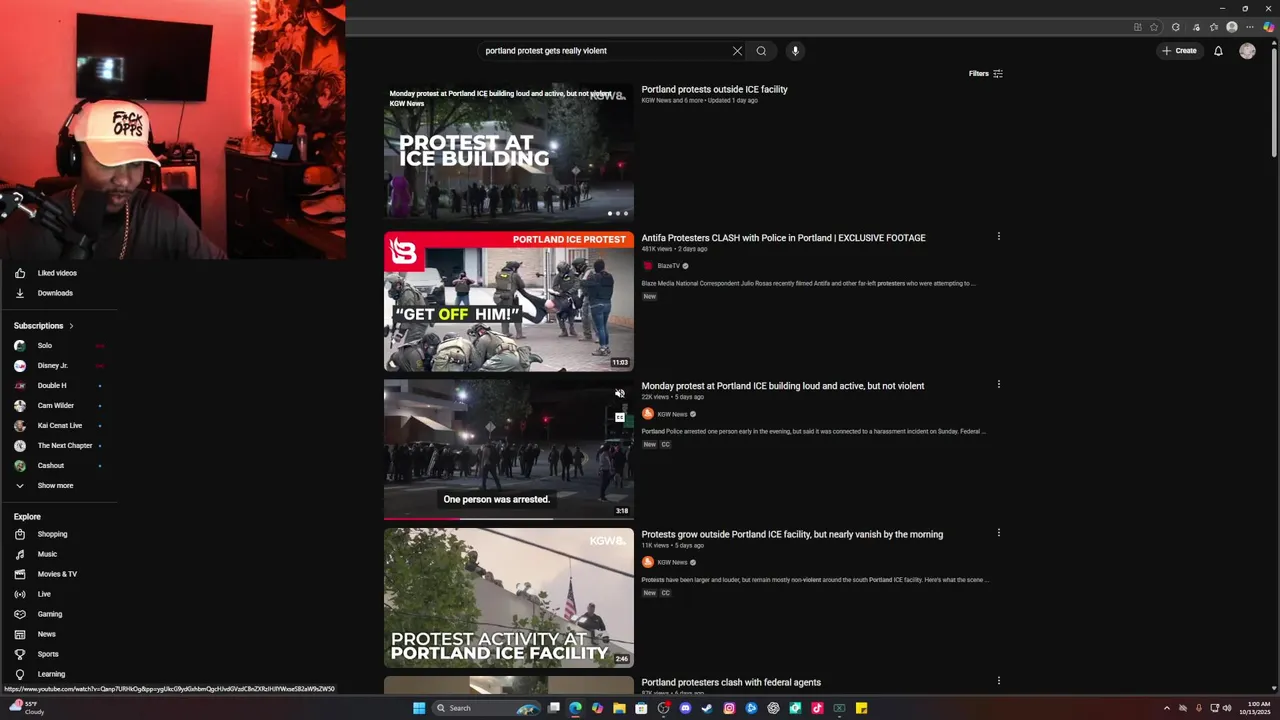Image resolution: width=1280 pixels, height=720 pixels.
Task: Seek on hovered video's red progress bar
Action: [422, 518]
